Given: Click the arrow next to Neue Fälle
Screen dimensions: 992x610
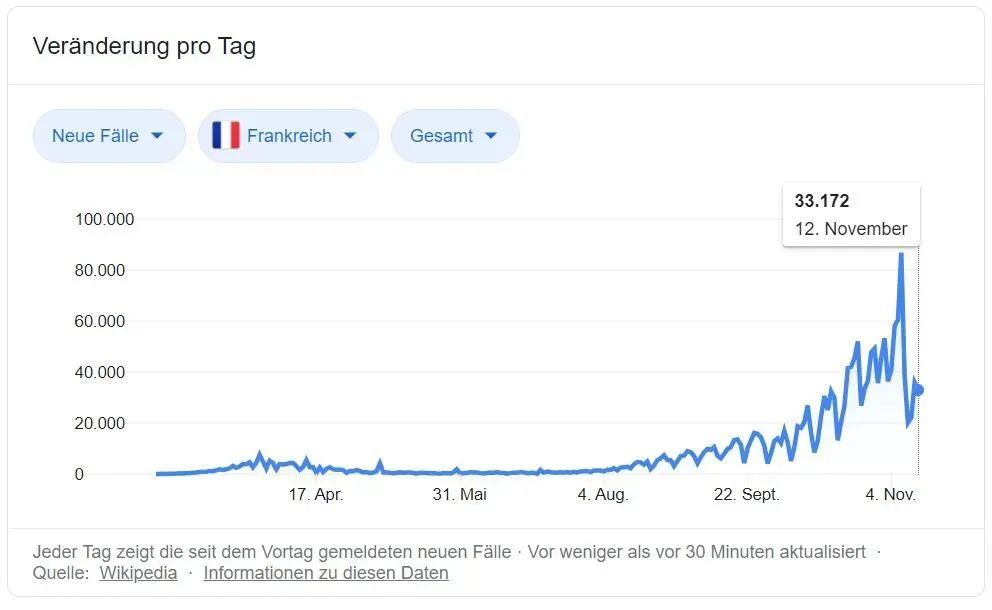Looking at the screenshot, I should tap(158, 135).
